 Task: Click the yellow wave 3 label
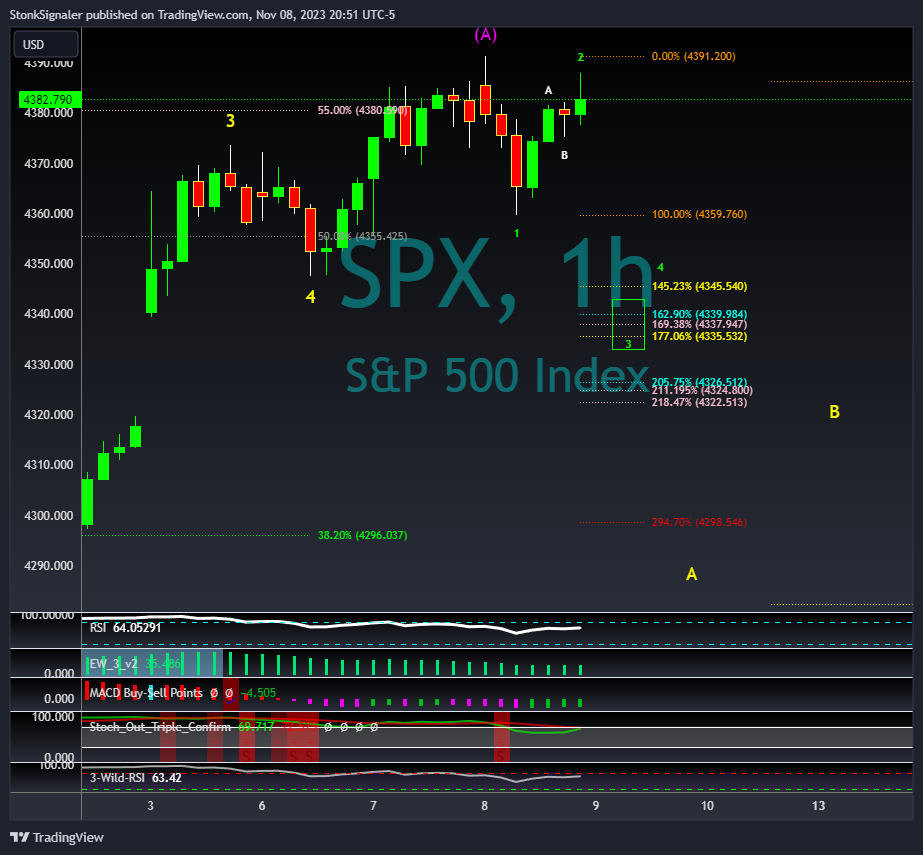click(230, 121)
